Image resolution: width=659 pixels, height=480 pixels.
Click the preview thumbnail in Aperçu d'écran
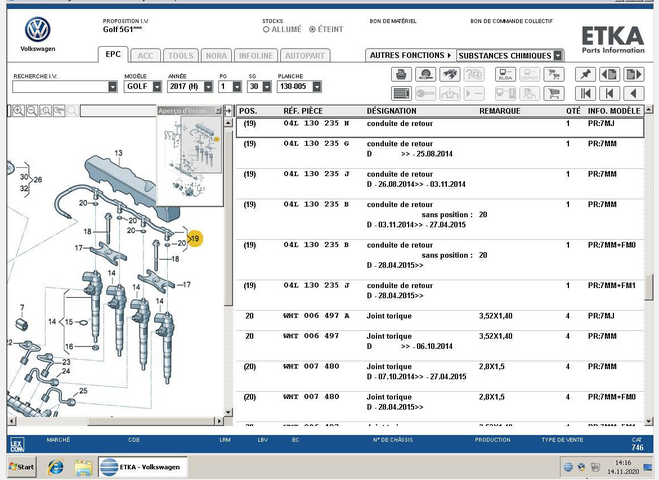pos(192,158)
